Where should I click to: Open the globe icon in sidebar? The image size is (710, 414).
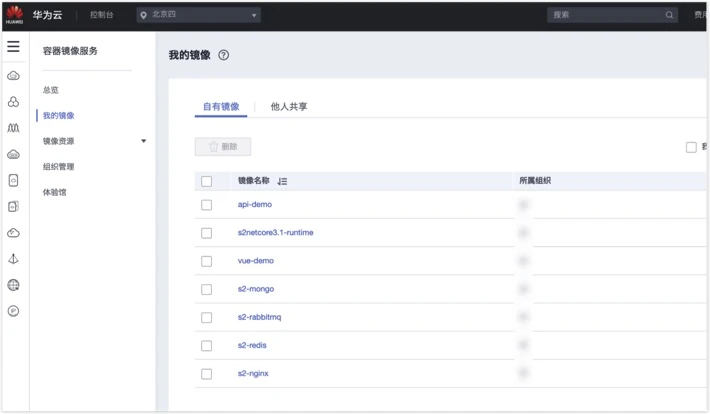14,285
